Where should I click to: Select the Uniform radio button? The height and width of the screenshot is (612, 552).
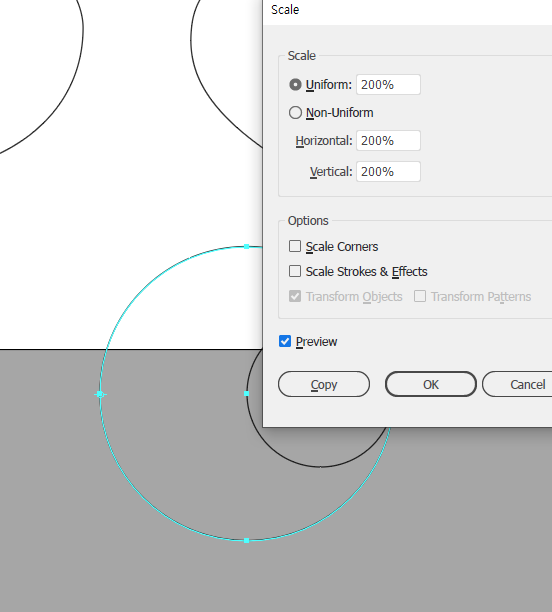(x=295, y=85)
